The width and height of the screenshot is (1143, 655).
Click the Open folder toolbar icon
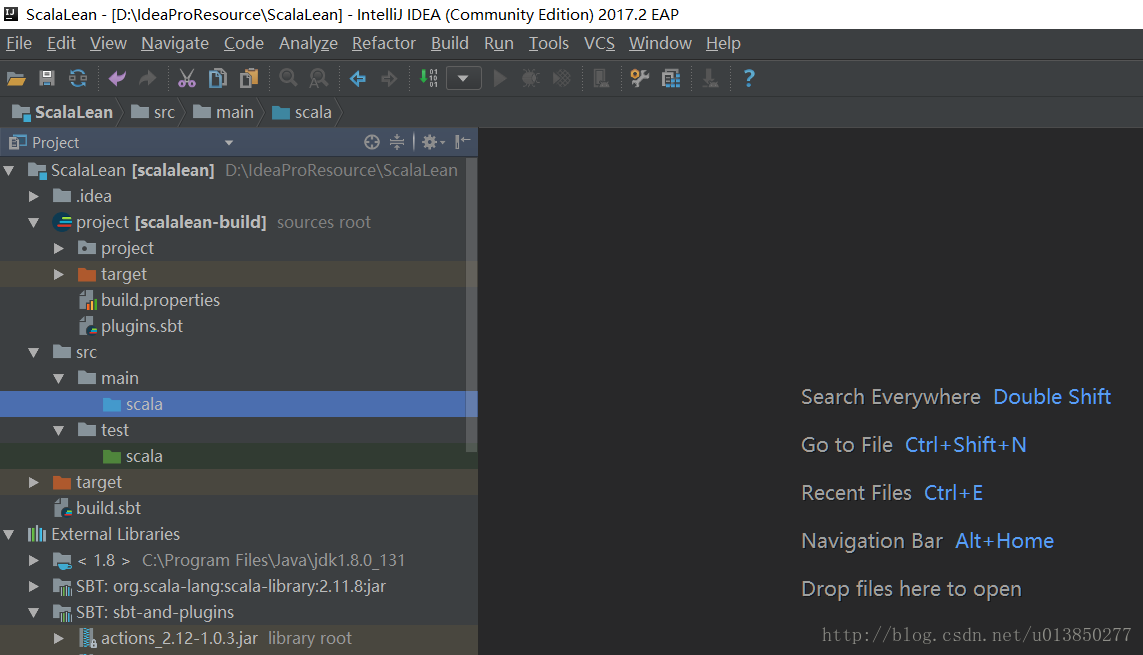pyautogui.click(x=16, y=78)
